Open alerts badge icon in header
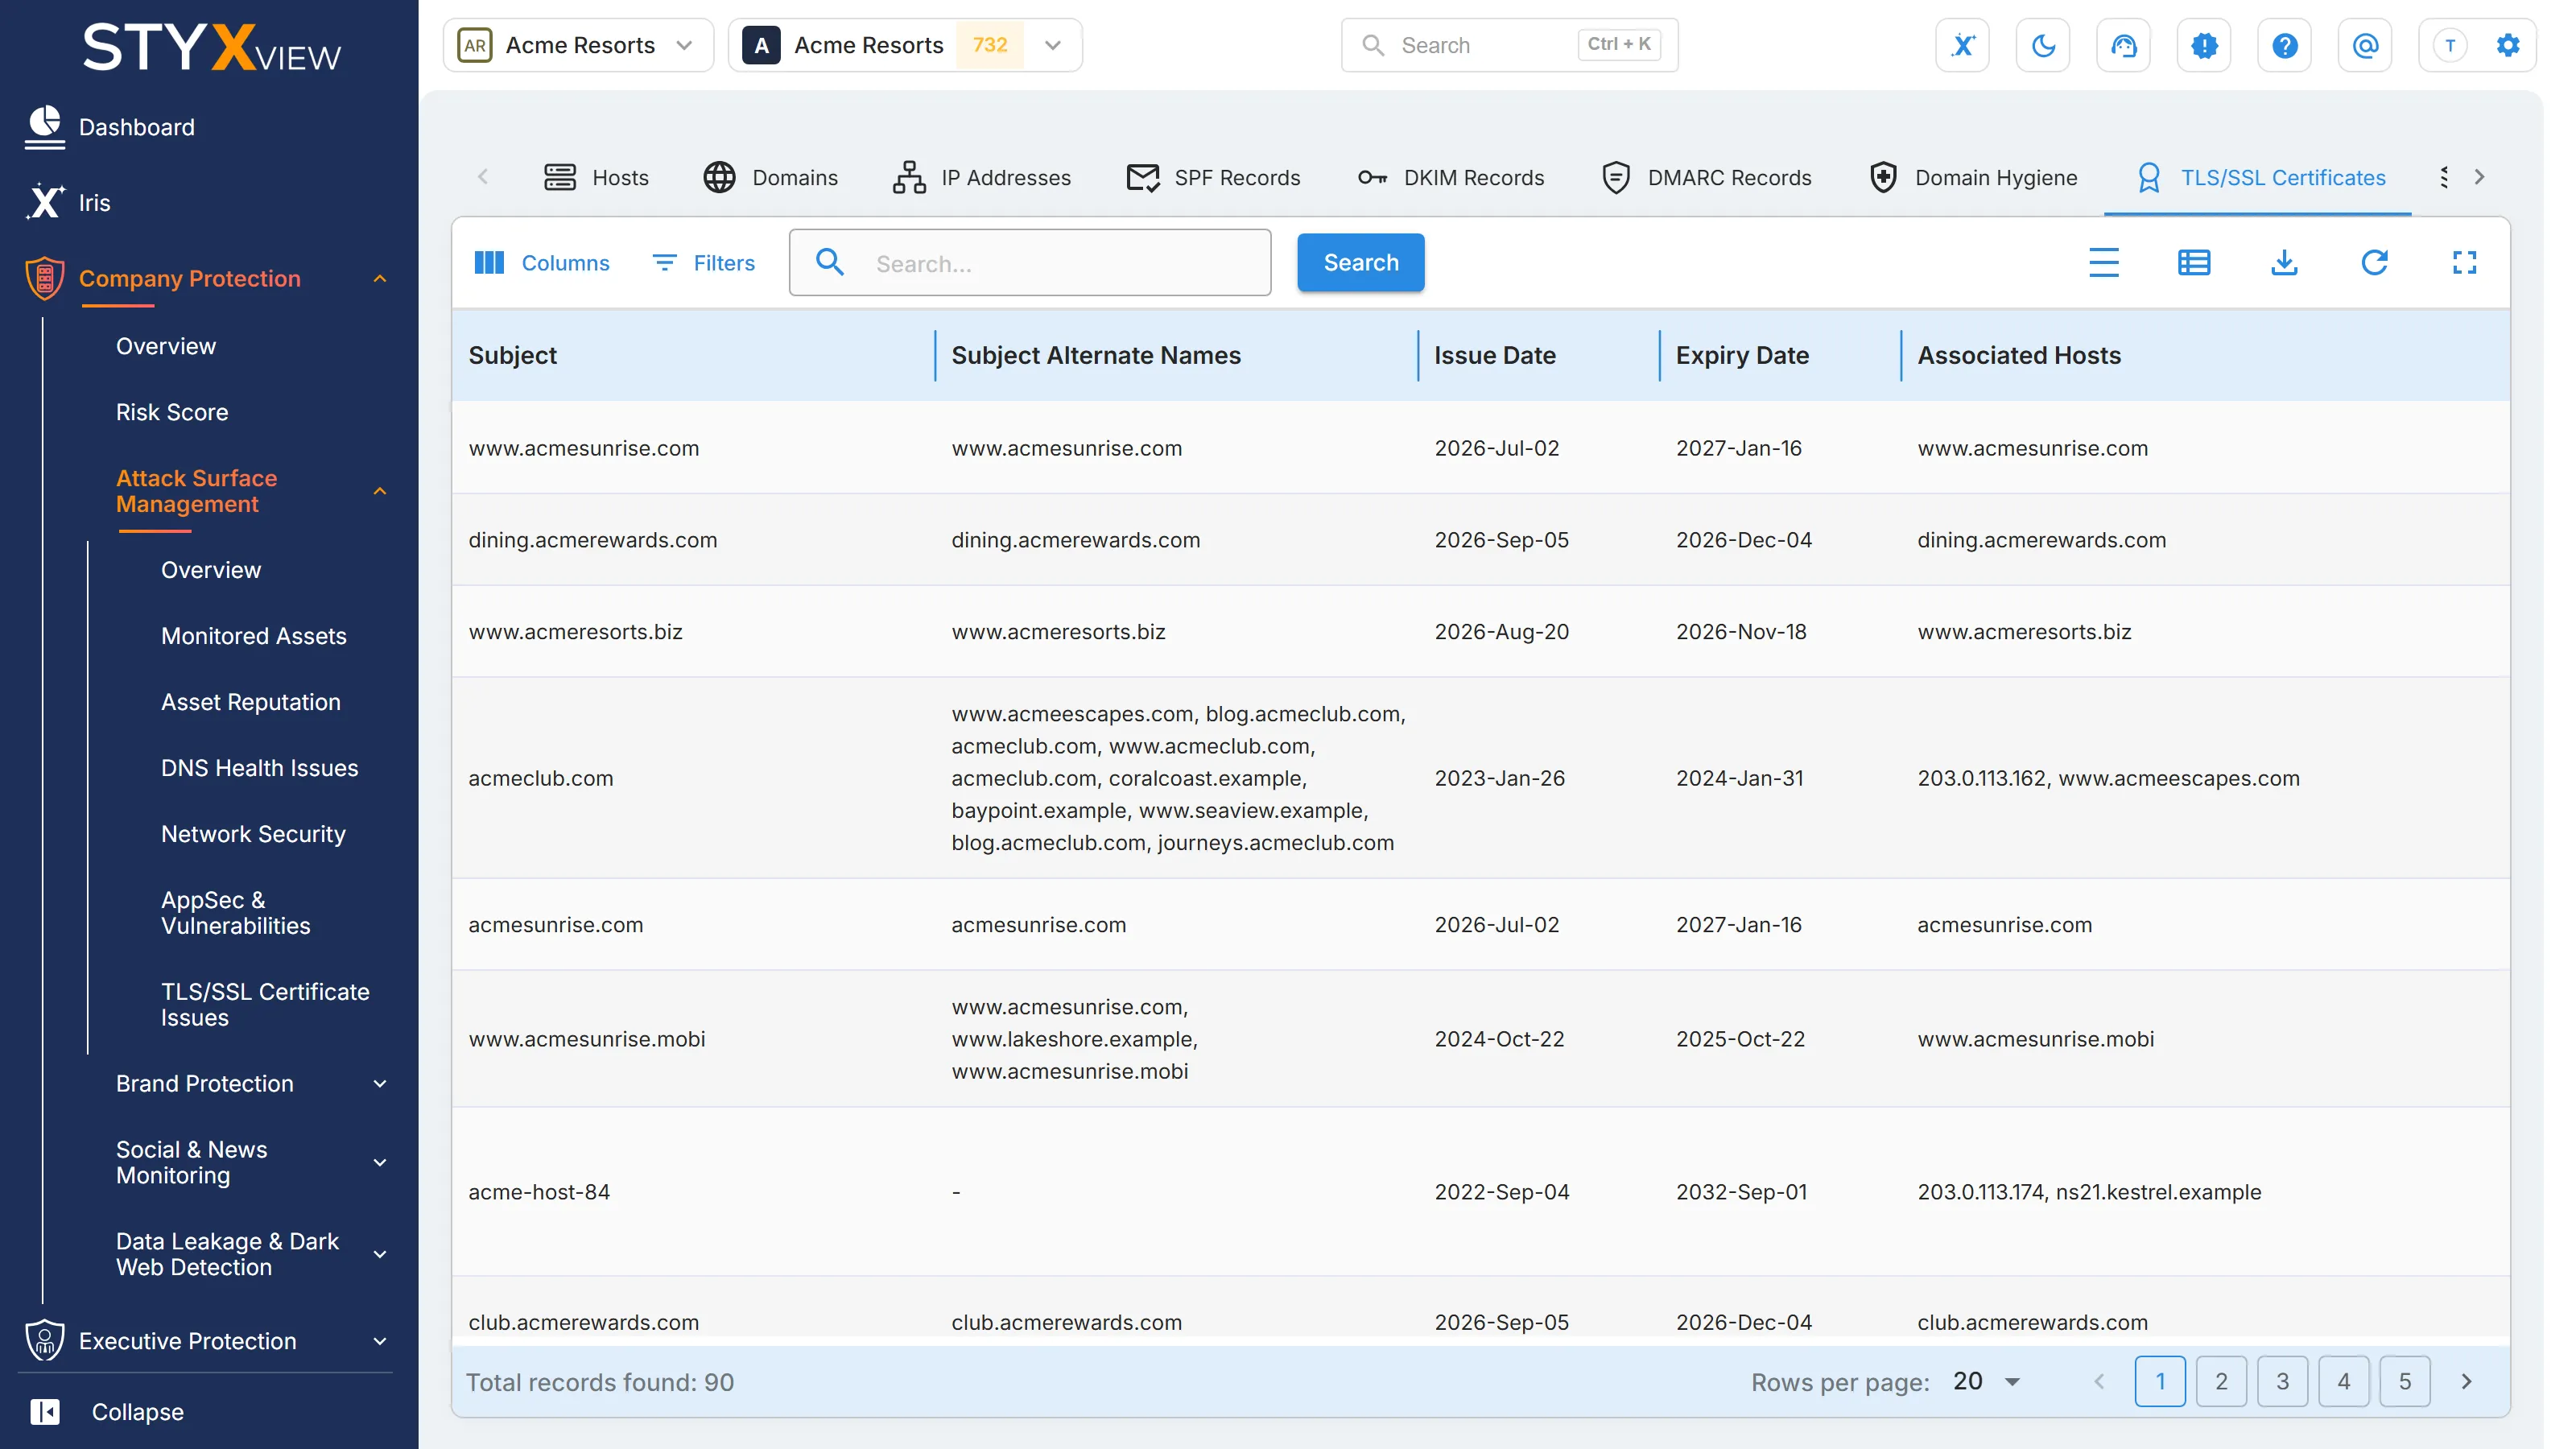 pyautogui.click(x=2204, y=45)
